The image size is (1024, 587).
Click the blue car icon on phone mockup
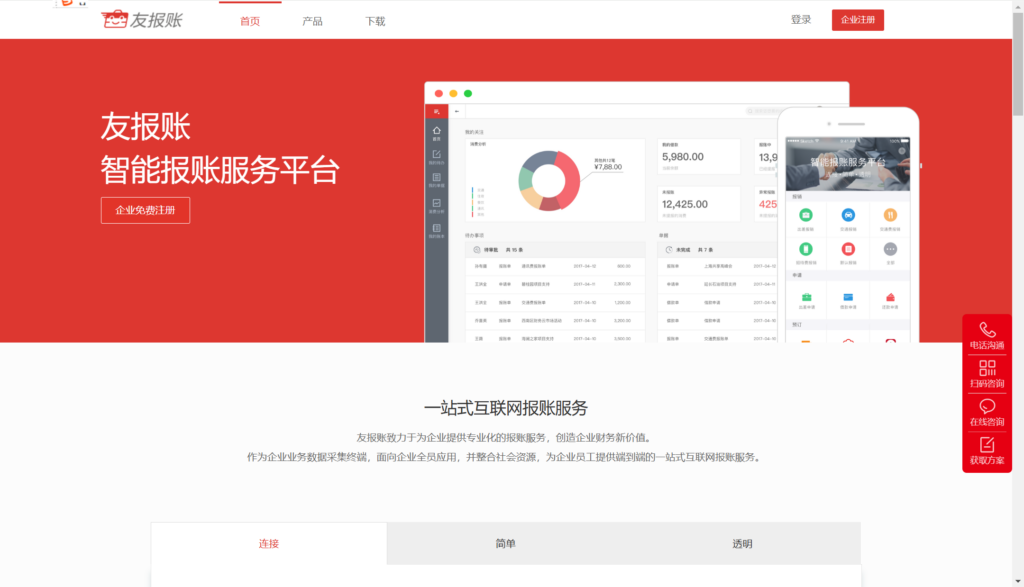click(848, 214)
